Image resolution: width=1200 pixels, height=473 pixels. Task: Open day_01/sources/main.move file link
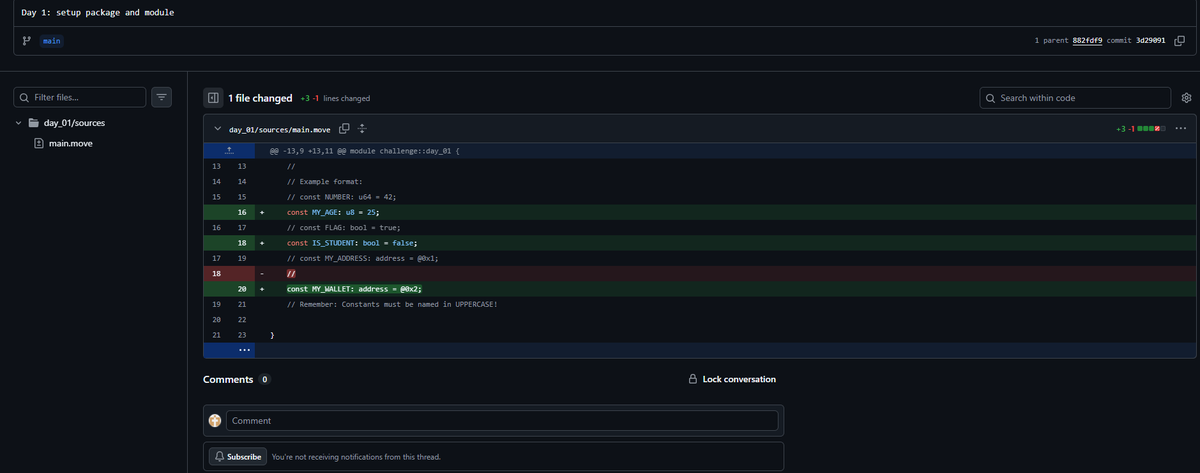point(281,130)
